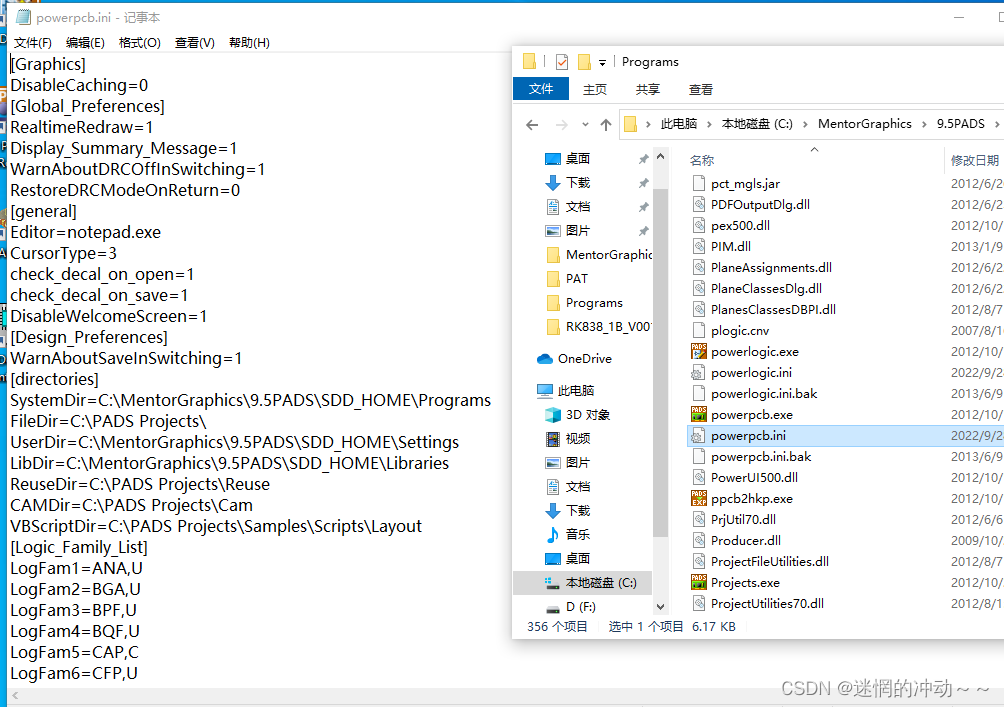The height and width of the screenshot is (707, 1004).
Task: Select the powerlogic.exe file icon
Action: pos(699,352)
